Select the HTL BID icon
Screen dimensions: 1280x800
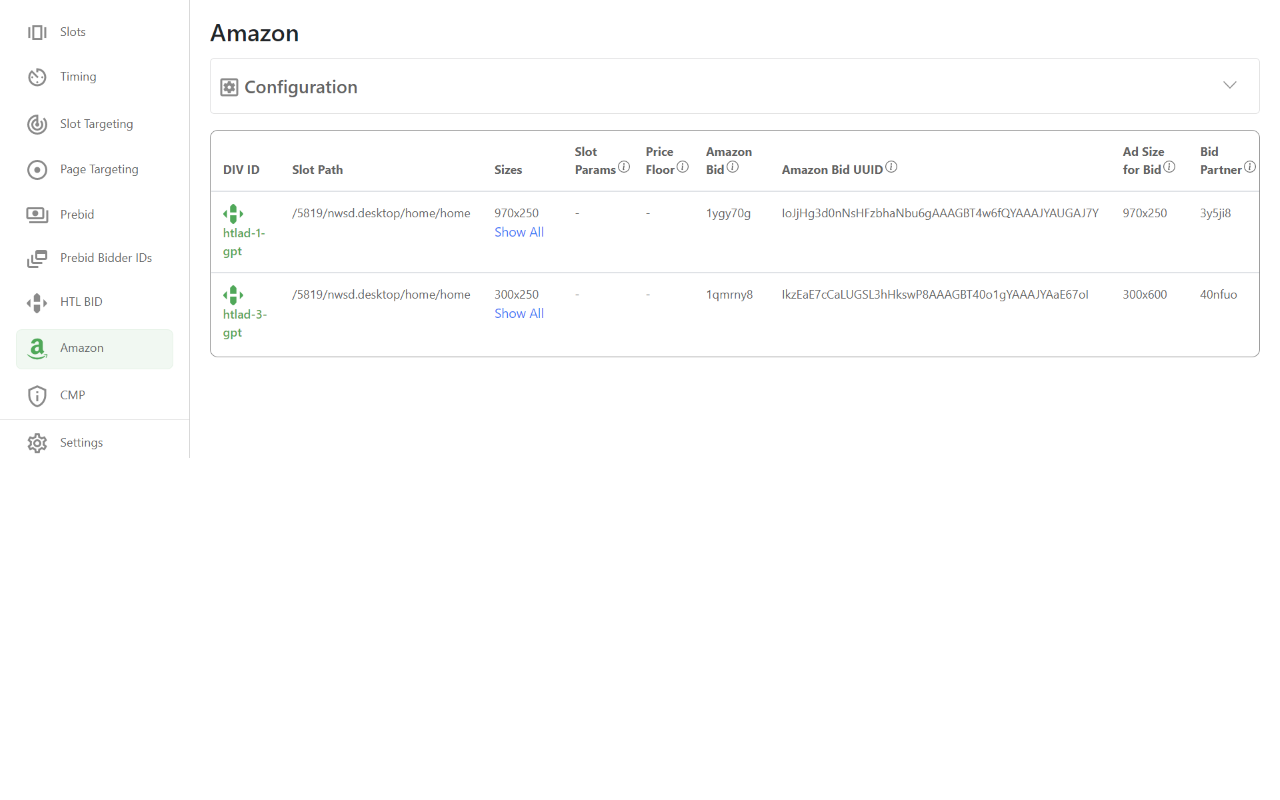click(37, 302)
